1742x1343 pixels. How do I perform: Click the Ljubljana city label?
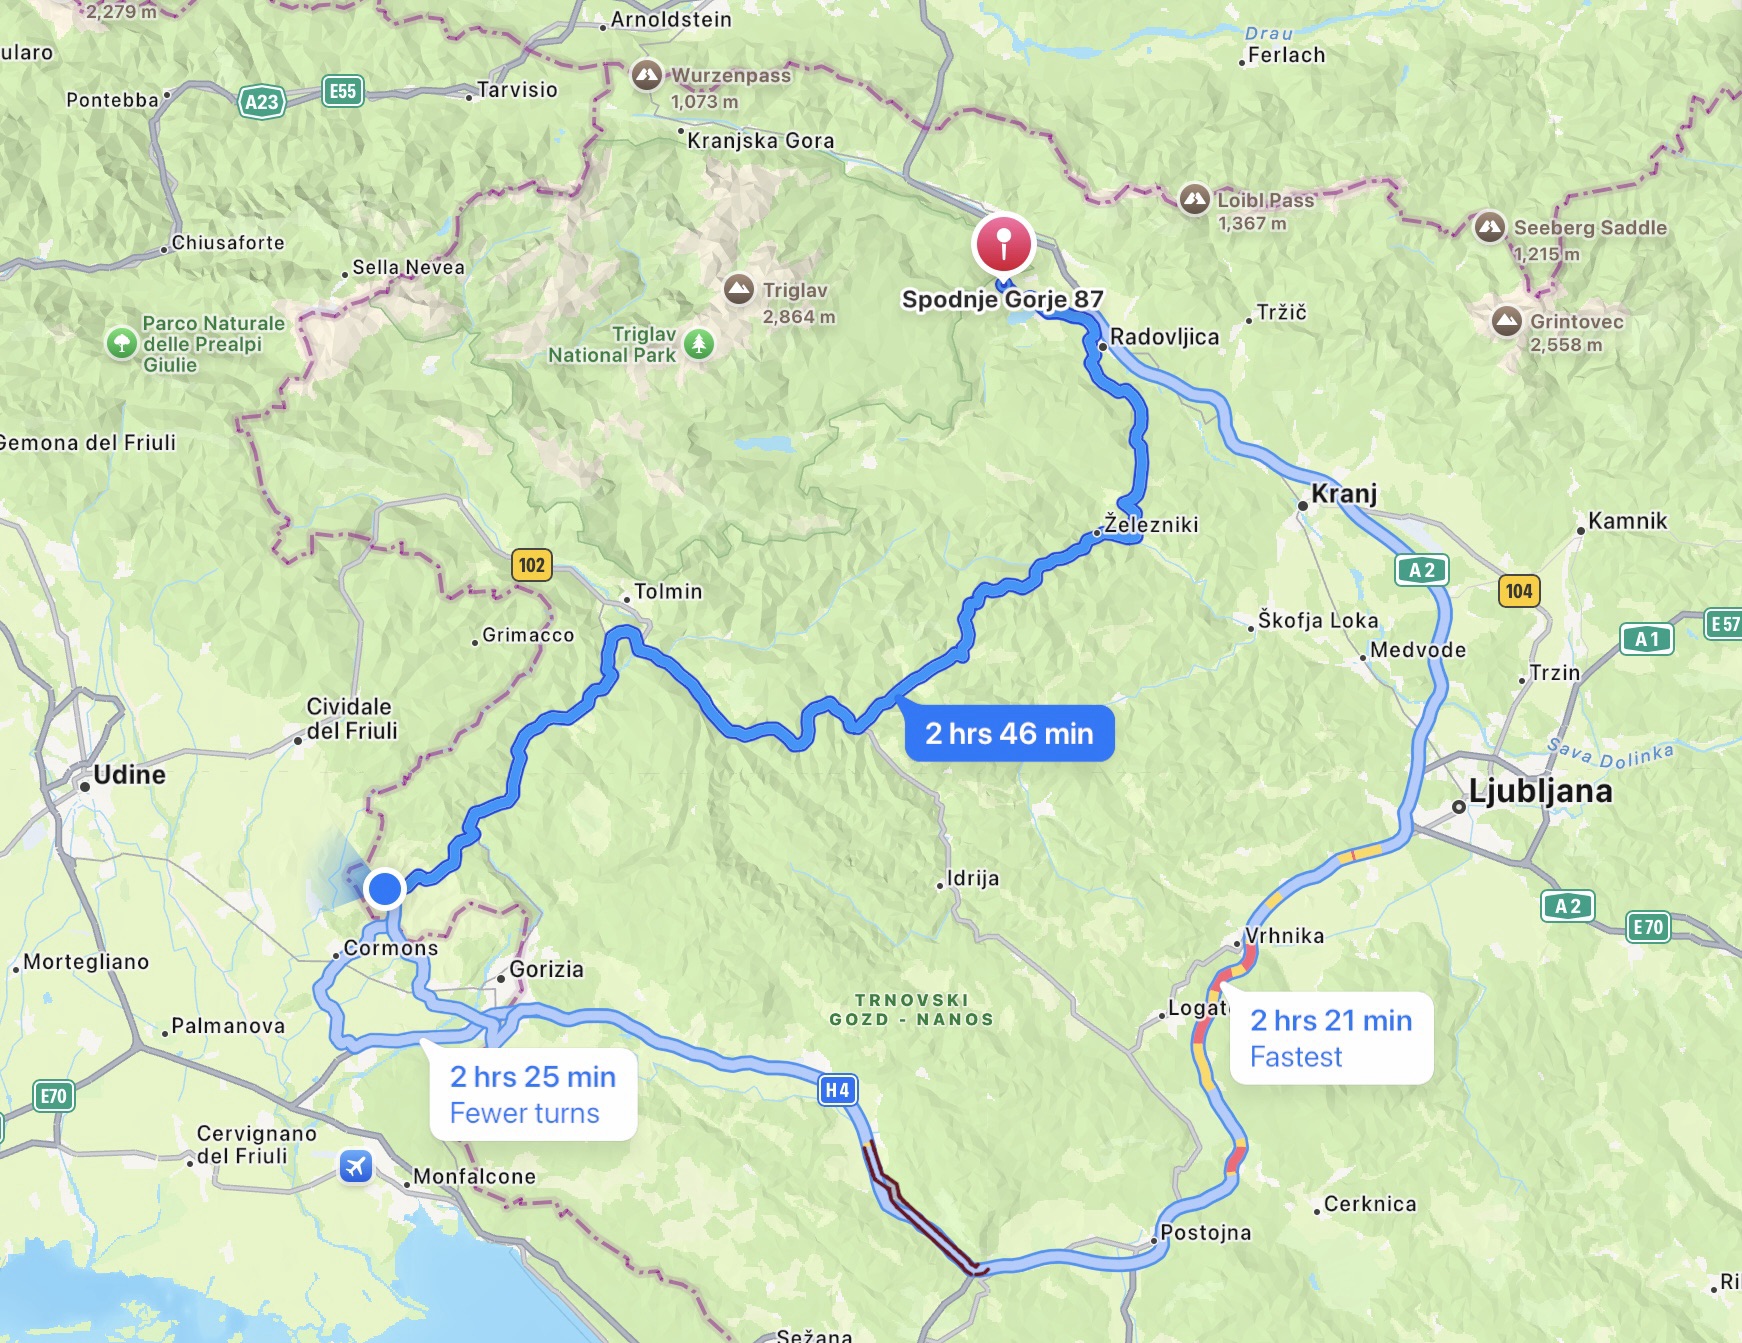(1540, 791)
